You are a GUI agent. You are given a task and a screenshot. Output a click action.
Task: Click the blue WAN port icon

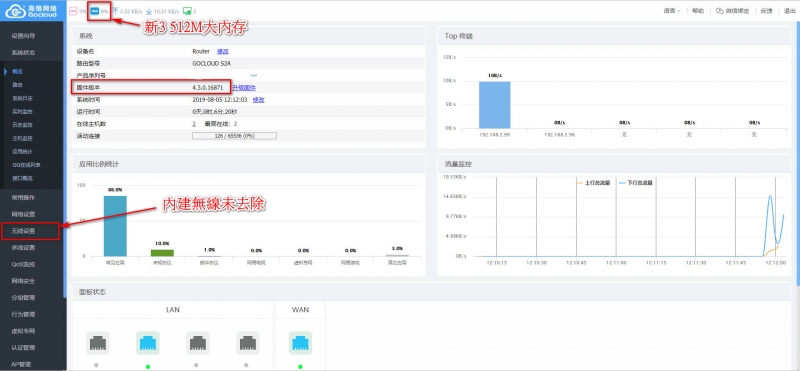click(300, 343)
